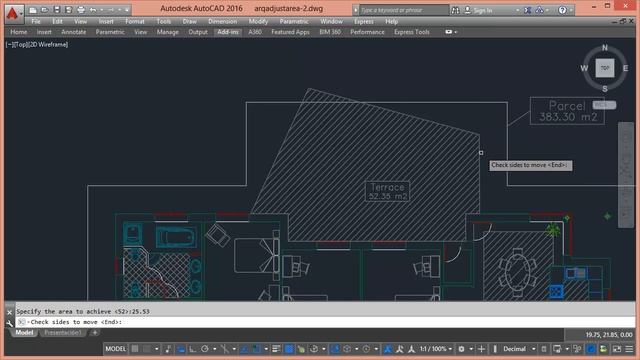Click the N compass direction on ViewCube
This screenshot has height=360, width=640.
click(605, 48)
